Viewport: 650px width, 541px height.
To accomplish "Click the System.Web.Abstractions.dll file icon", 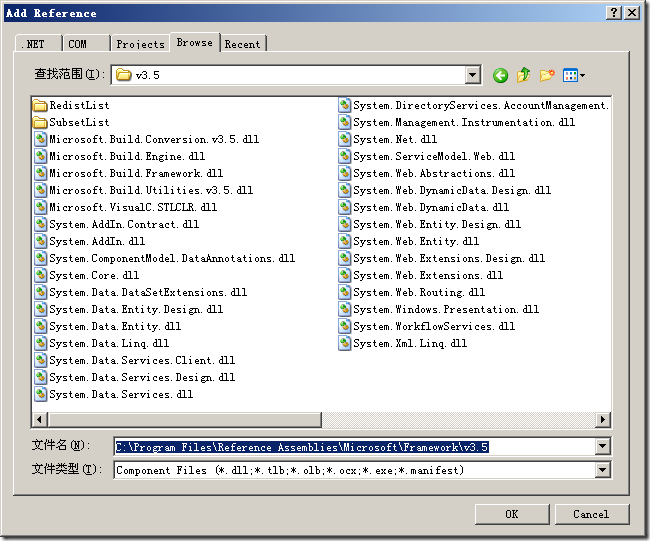I will (344, 173).
